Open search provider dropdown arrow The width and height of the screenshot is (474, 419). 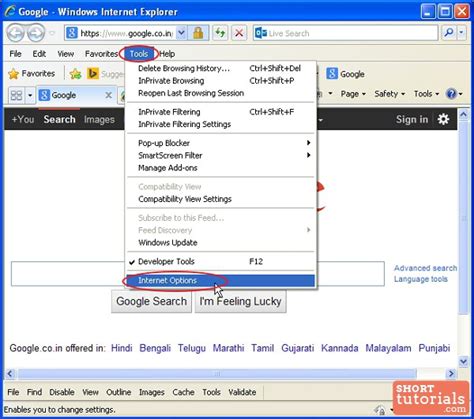[462, 33]
